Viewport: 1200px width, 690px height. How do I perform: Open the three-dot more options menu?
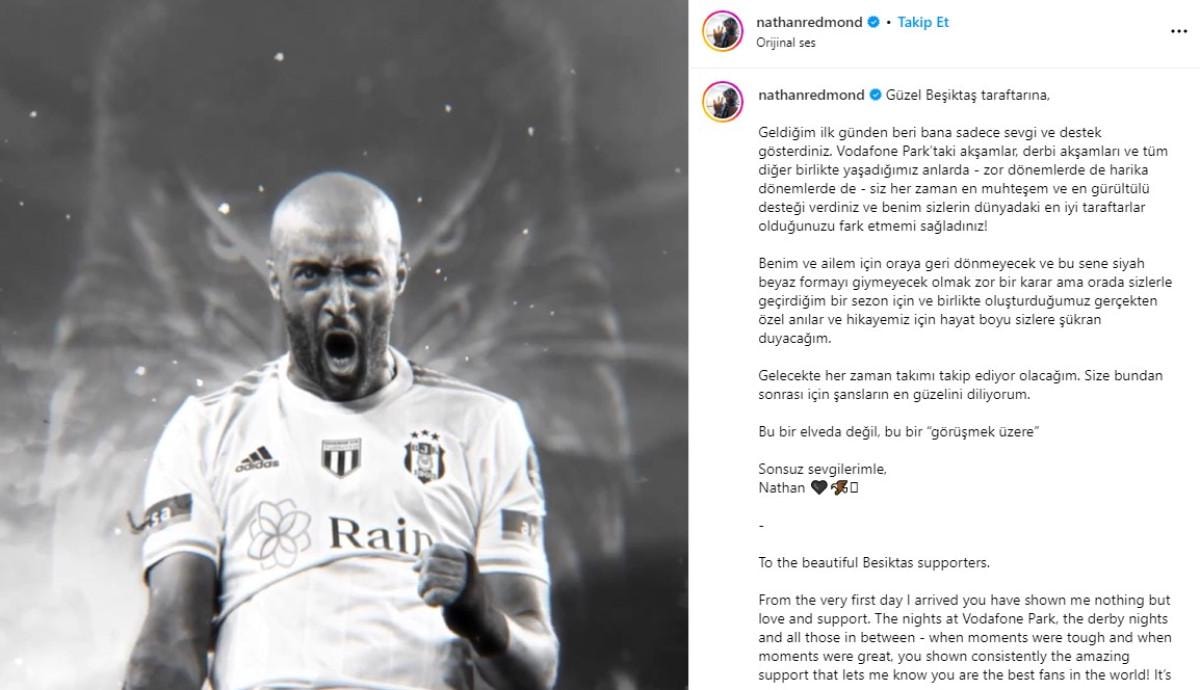[x=1176, y=32]
